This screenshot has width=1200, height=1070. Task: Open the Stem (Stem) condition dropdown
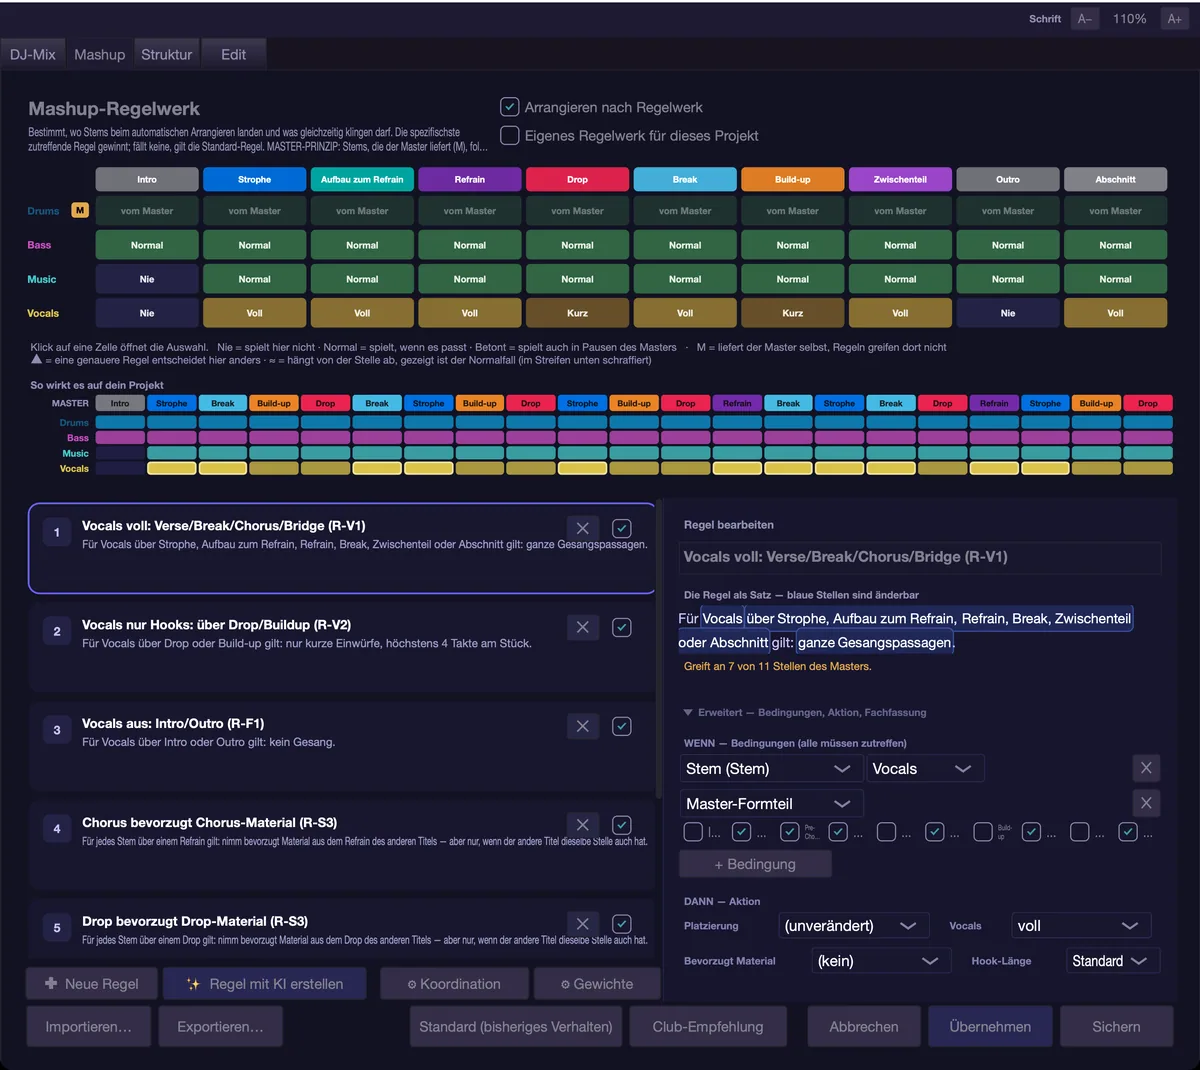pos(770,769)
